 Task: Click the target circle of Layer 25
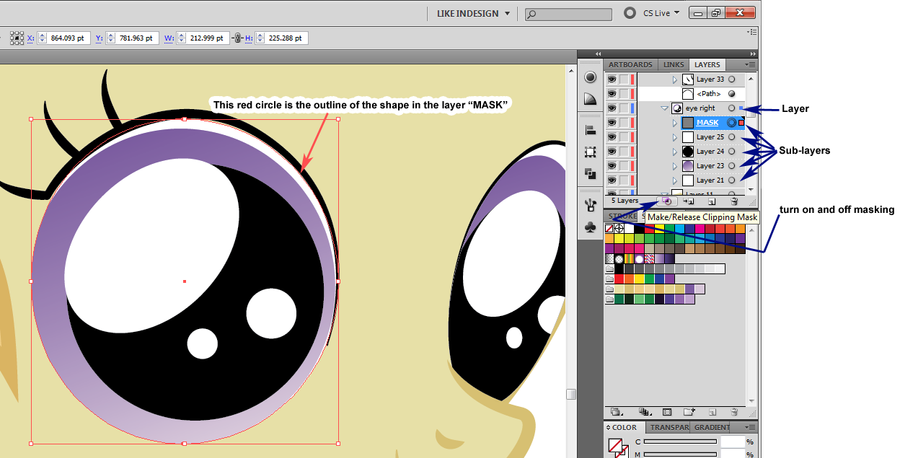point(732,137)
